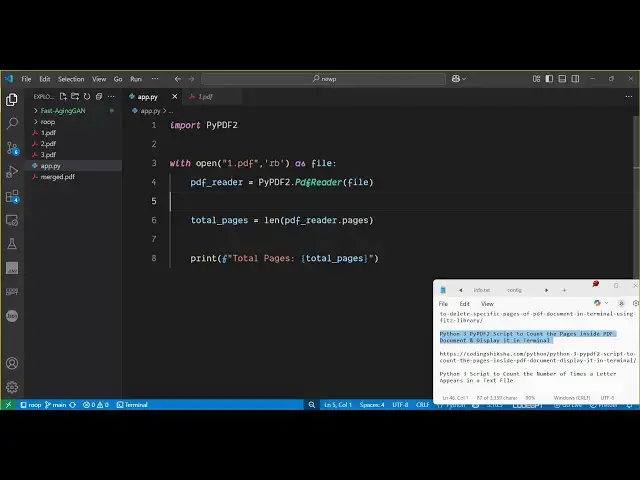The image size is (640, 480).
Task: Close the app.py editor tab
Action: (x=175, y=97)
